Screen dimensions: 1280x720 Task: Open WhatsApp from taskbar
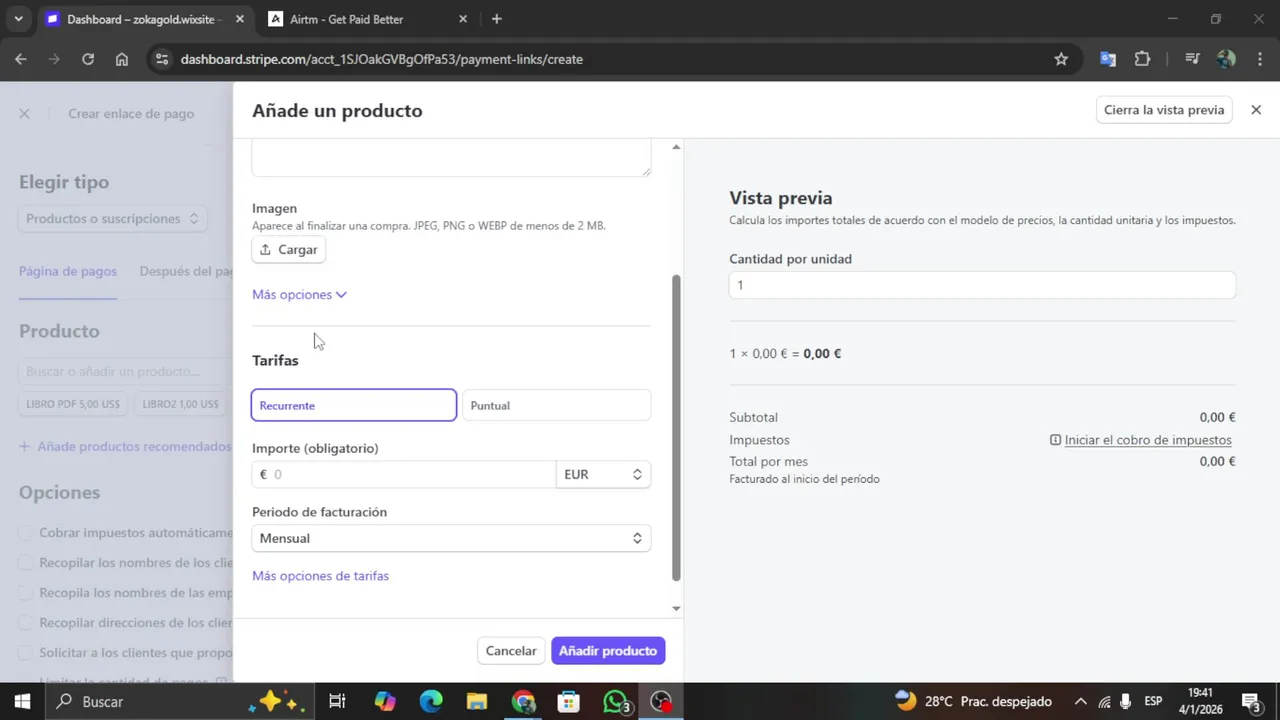pos(616,702)
